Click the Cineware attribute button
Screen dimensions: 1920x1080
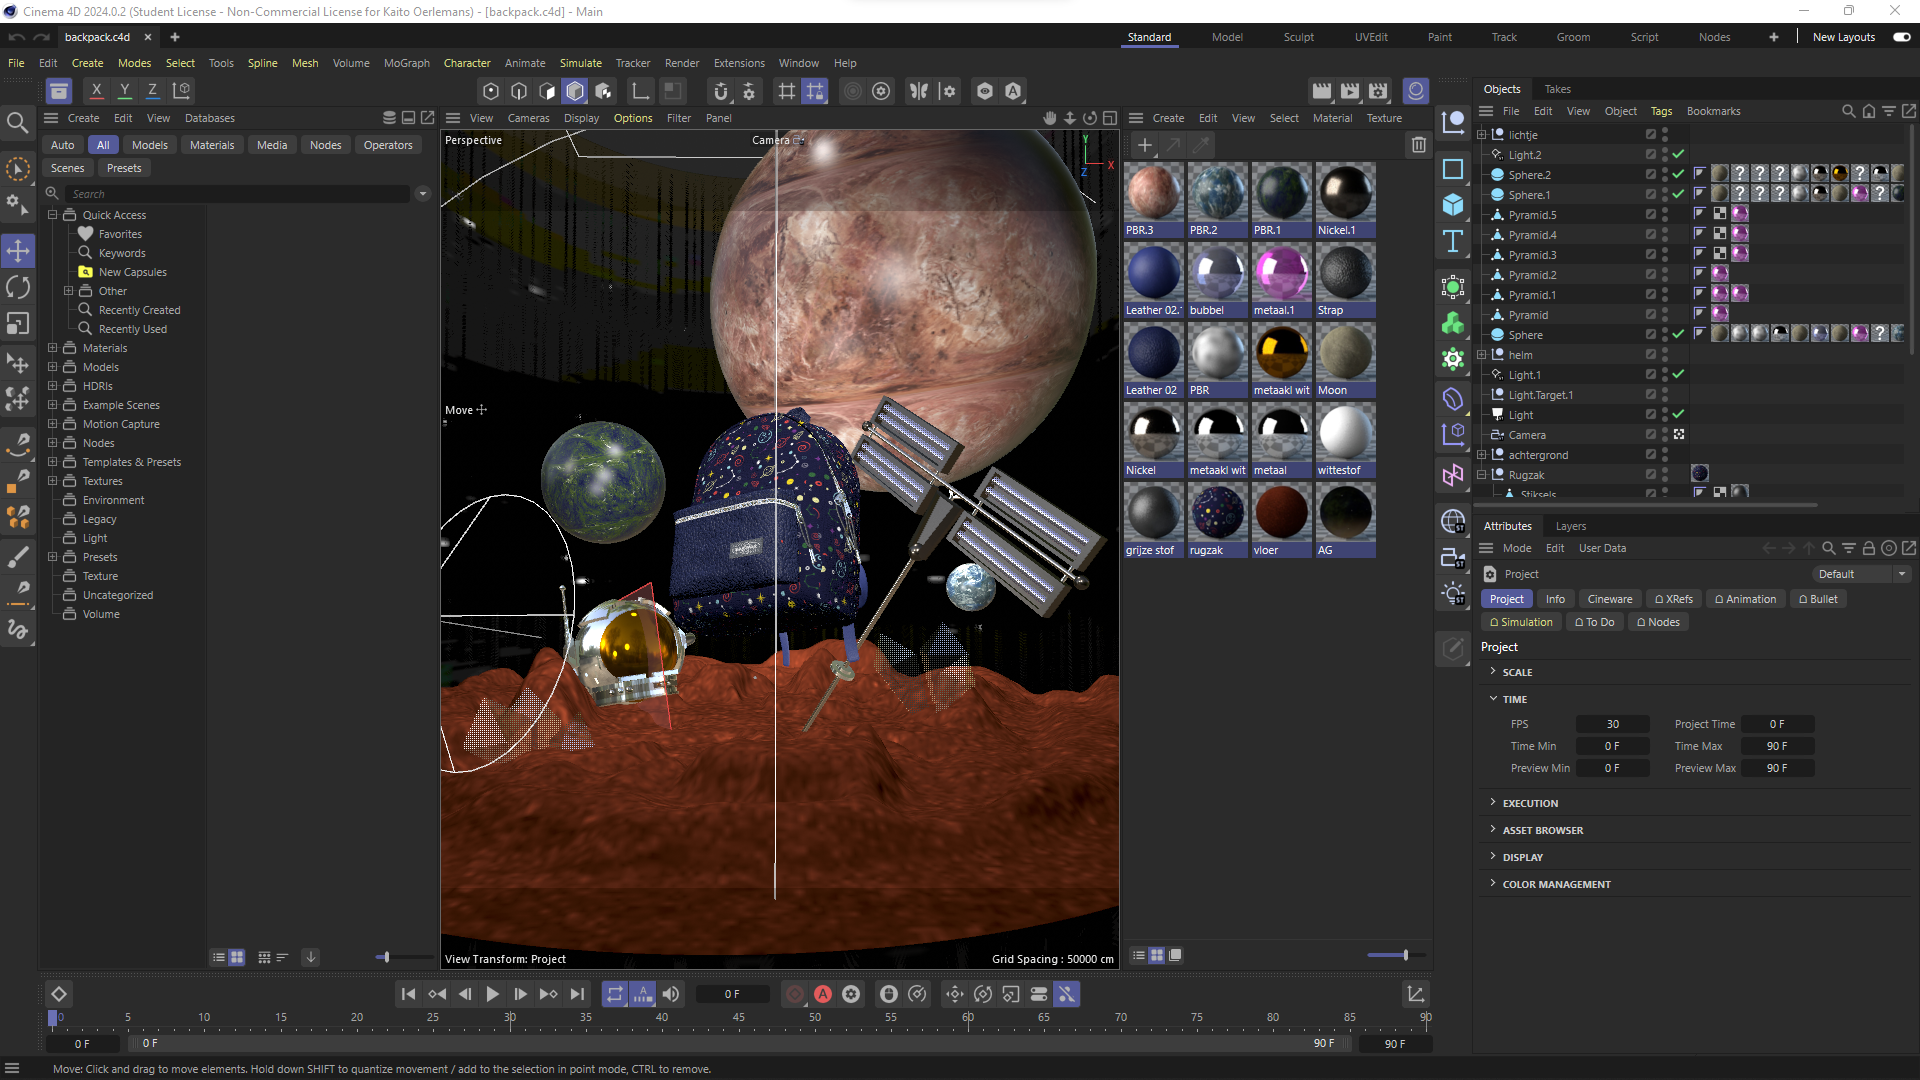pos(1609,599)
